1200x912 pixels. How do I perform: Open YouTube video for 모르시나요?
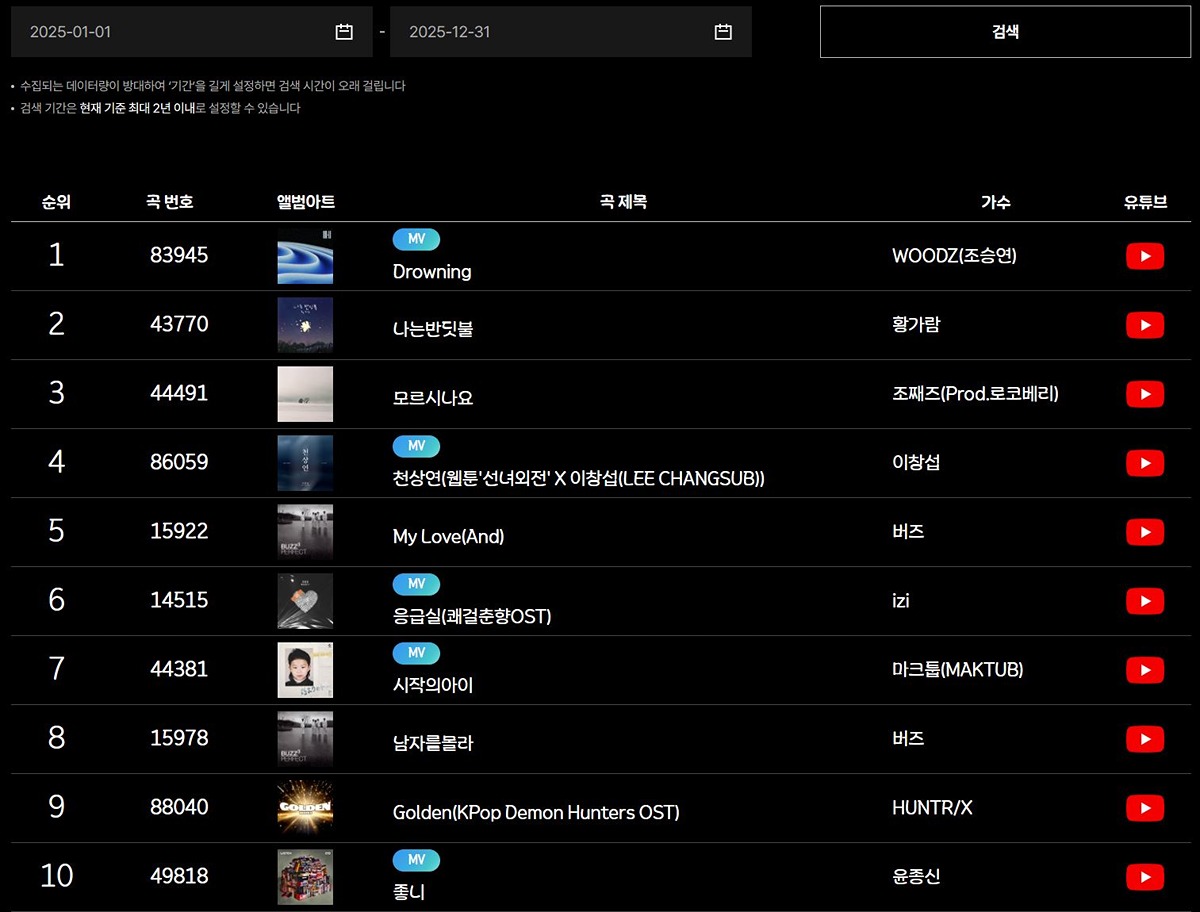(1144, 394)
